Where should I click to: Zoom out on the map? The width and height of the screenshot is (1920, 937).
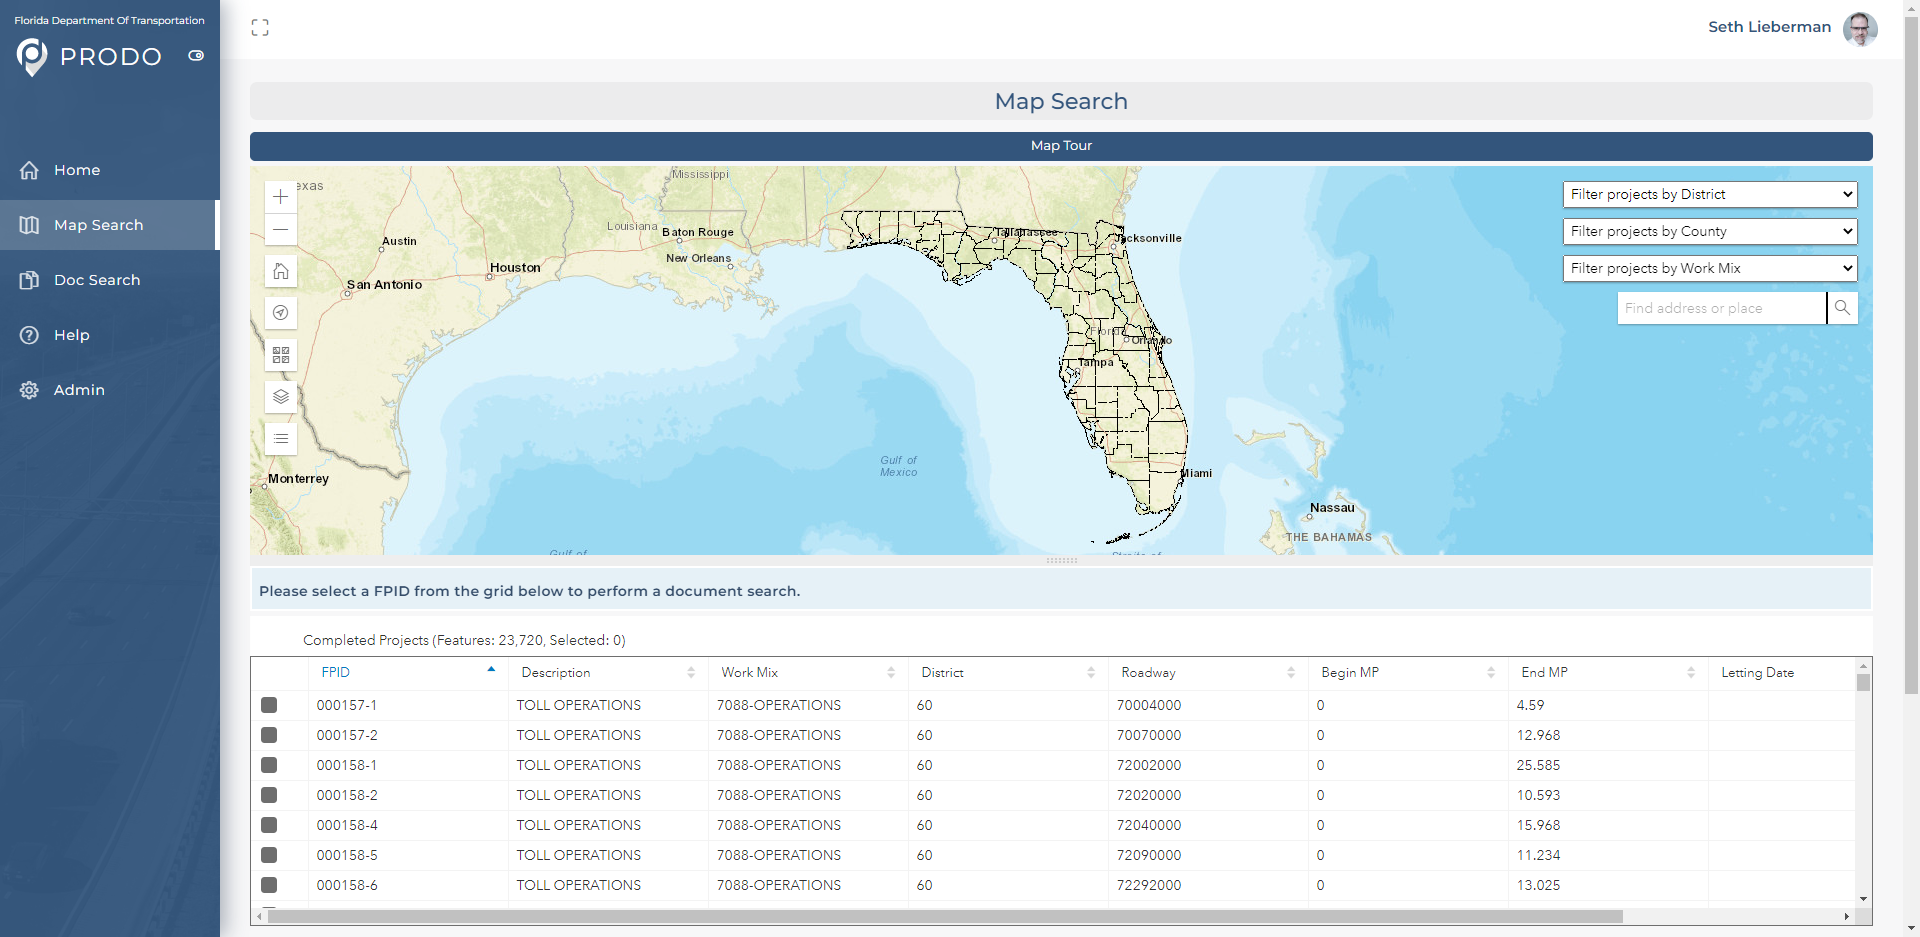point(281,229)
